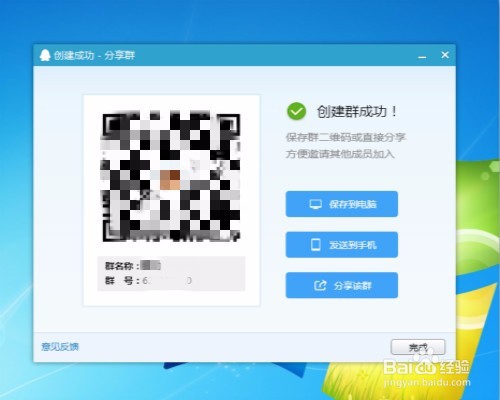Click the 分享该群 button

click(x=342, y=285)
